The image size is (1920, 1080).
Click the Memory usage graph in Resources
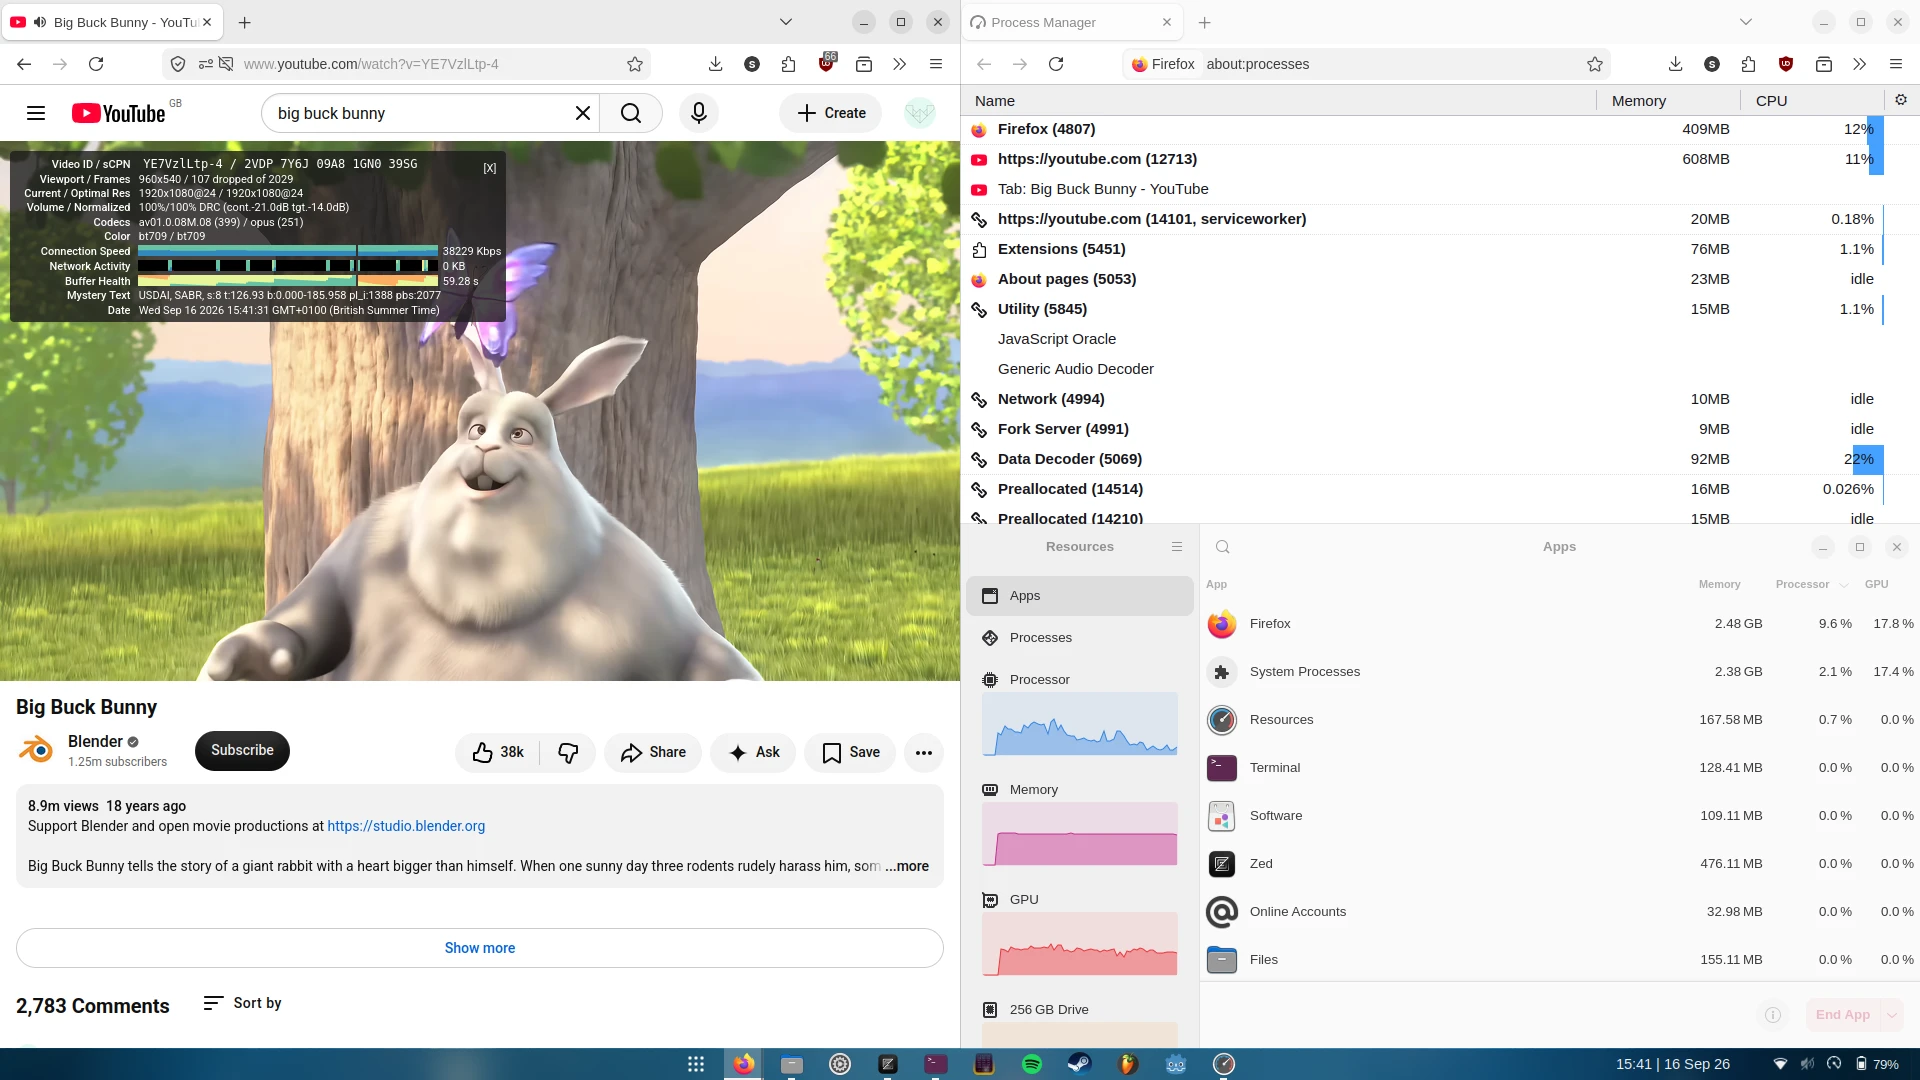click(1080, 834)
